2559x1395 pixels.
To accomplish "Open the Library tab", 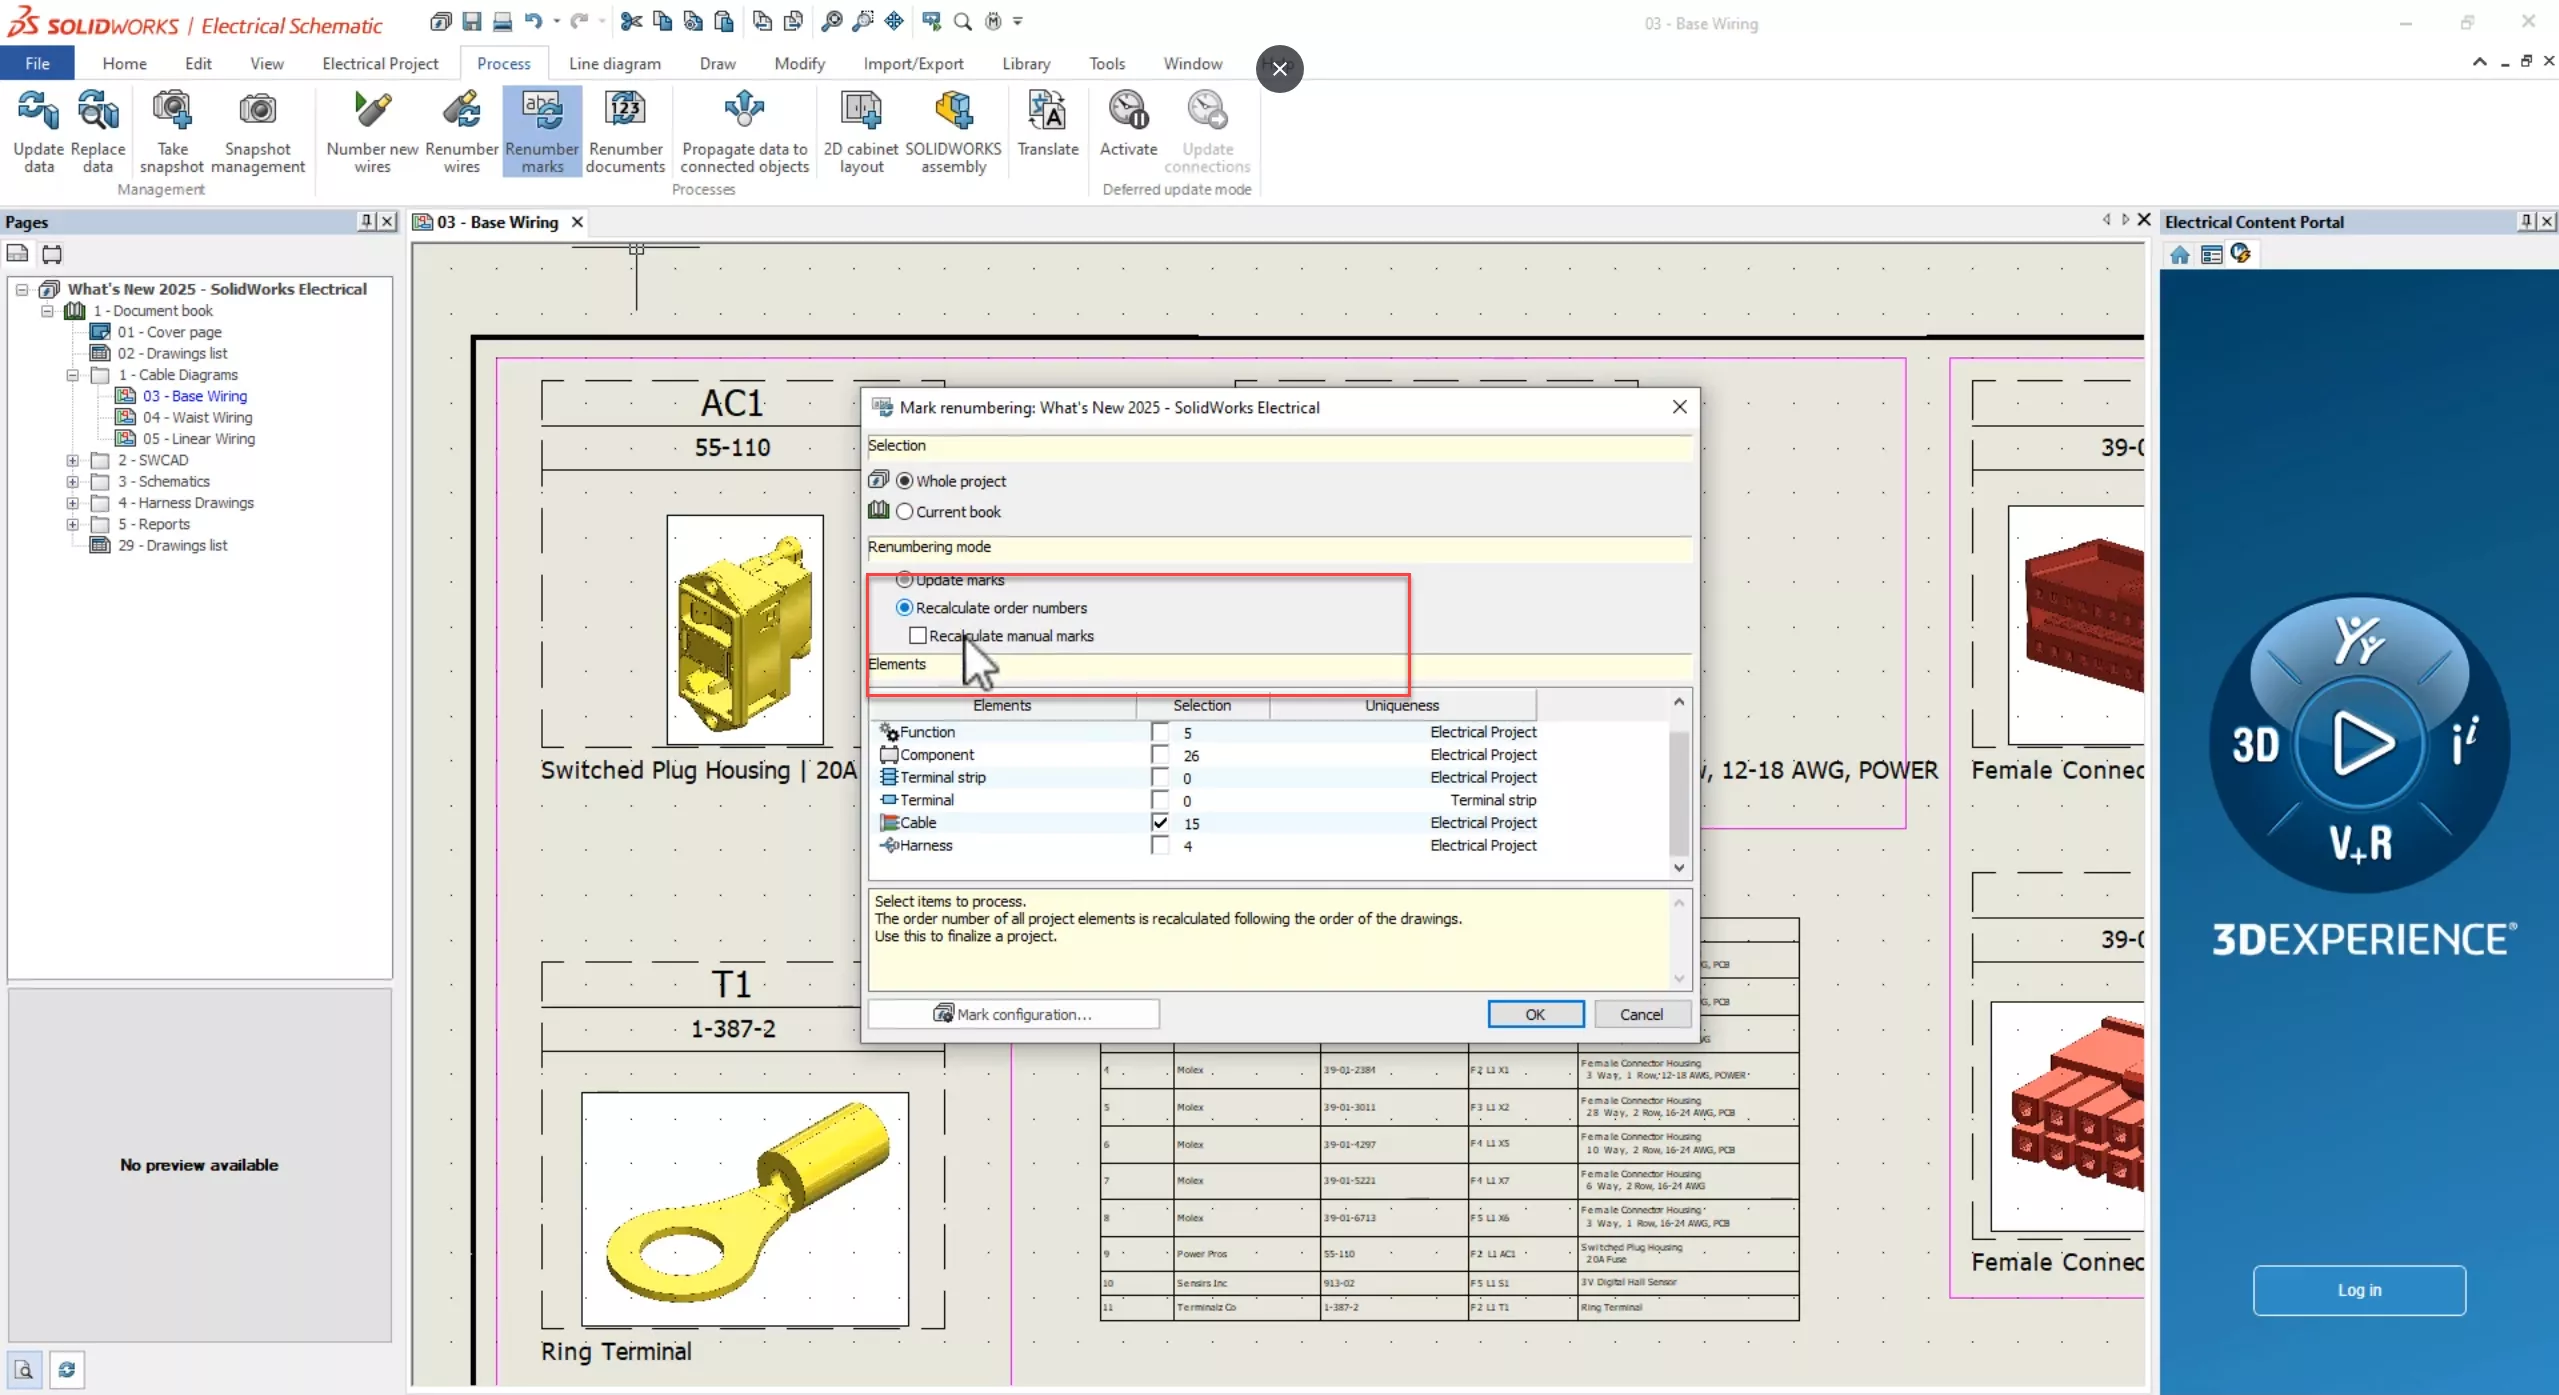I will coord(1026,63).
